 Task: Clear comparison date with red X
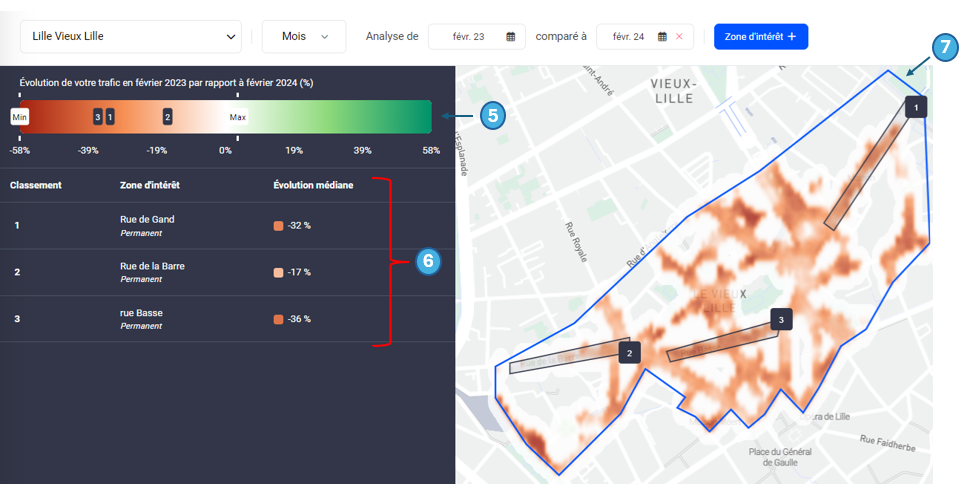pyautogui.click(x=680, y=37)
